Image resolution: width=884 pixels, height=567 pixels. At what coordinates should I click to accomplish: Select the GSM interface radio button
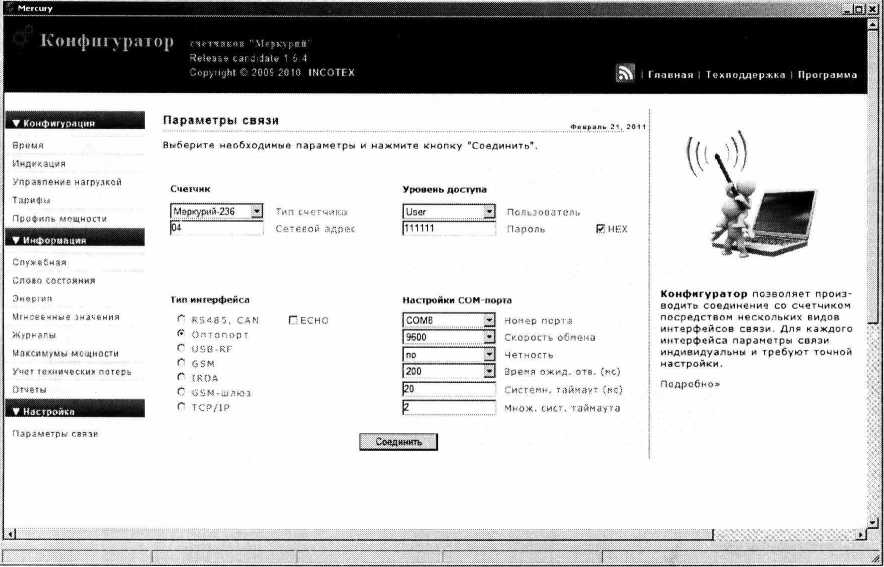click(181, 363)
